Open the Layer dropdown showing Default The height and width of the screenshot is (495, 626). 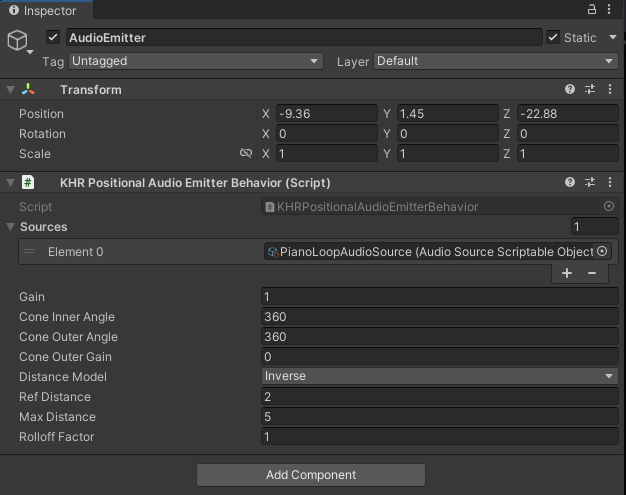(x=496, y=61)
